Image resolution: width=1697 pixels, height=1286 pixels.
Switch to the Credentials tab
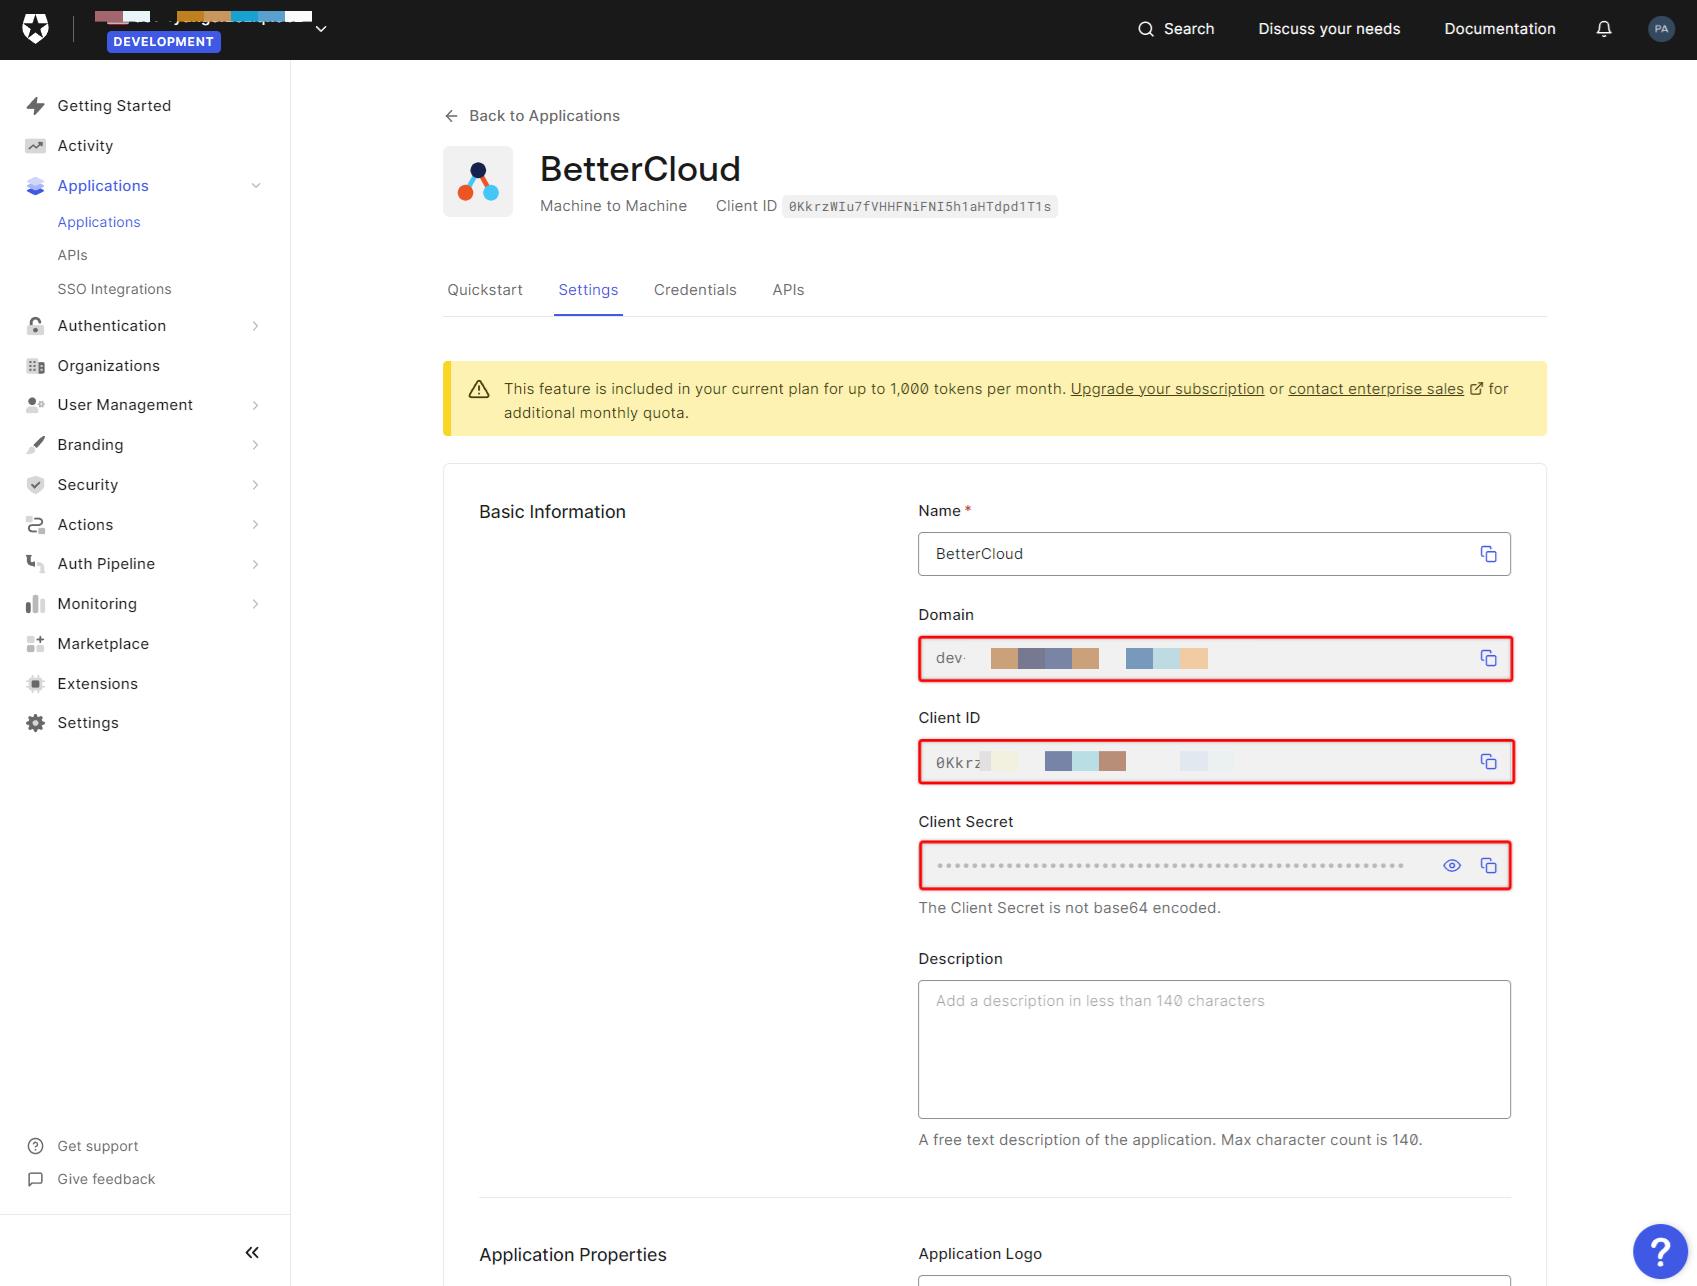[695, 289]
